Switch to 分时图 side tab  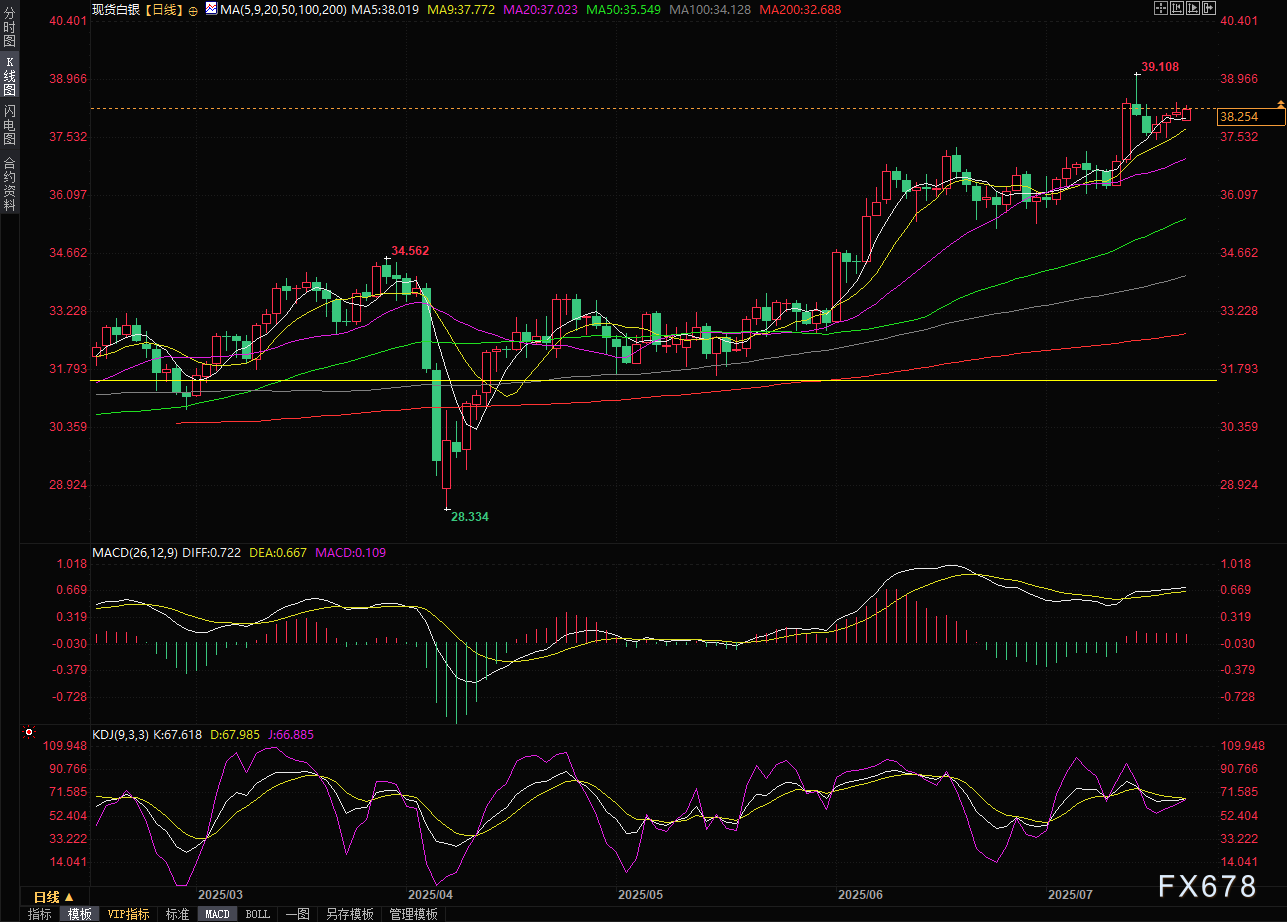coord(9,32)
